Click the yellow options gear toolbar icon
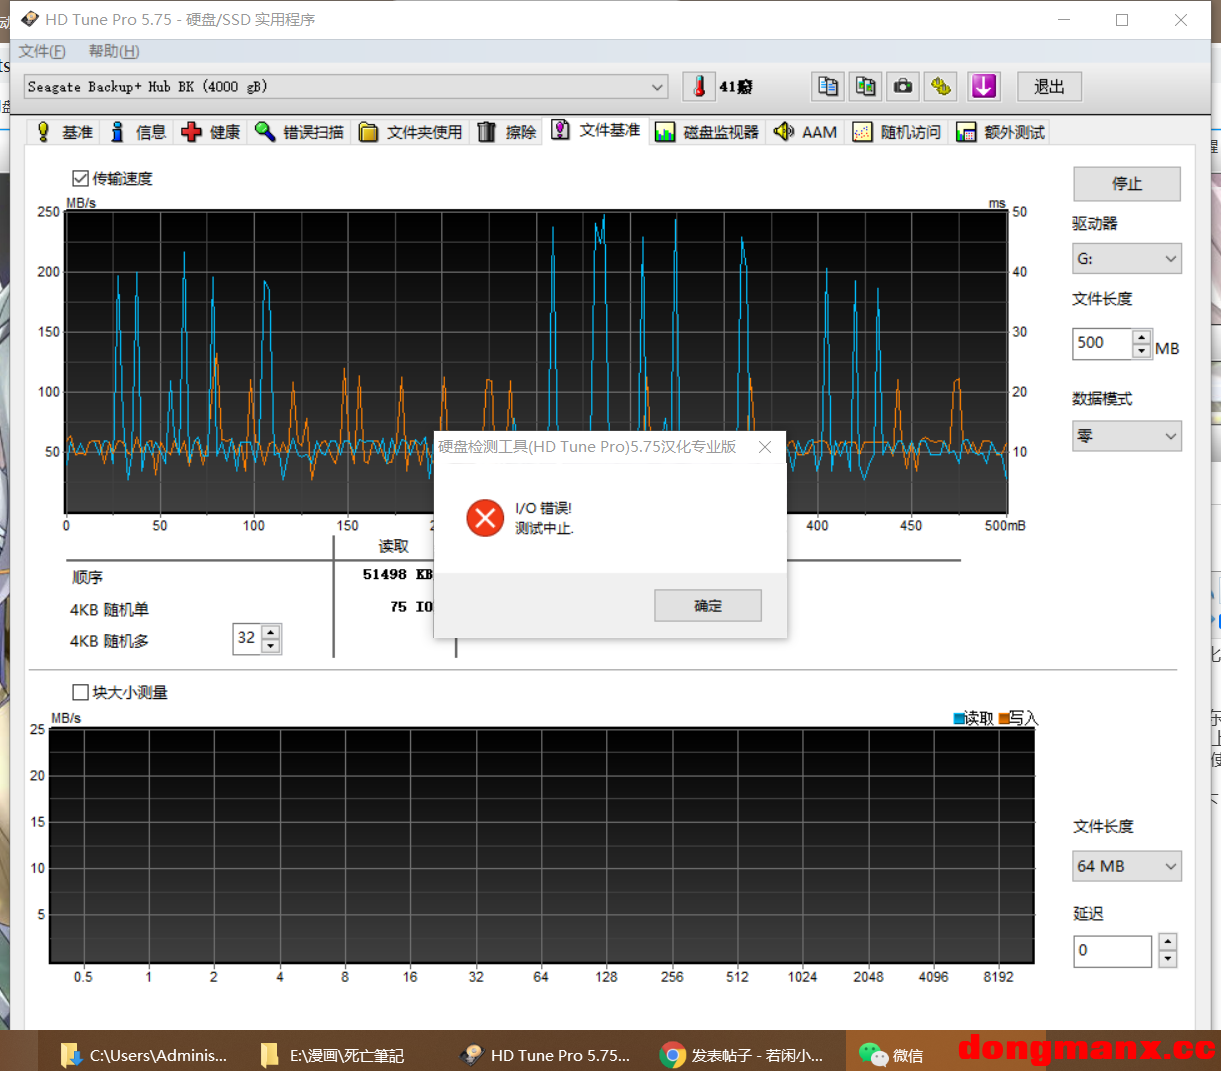The image size is (1221, 1071). tap(940, 87)
